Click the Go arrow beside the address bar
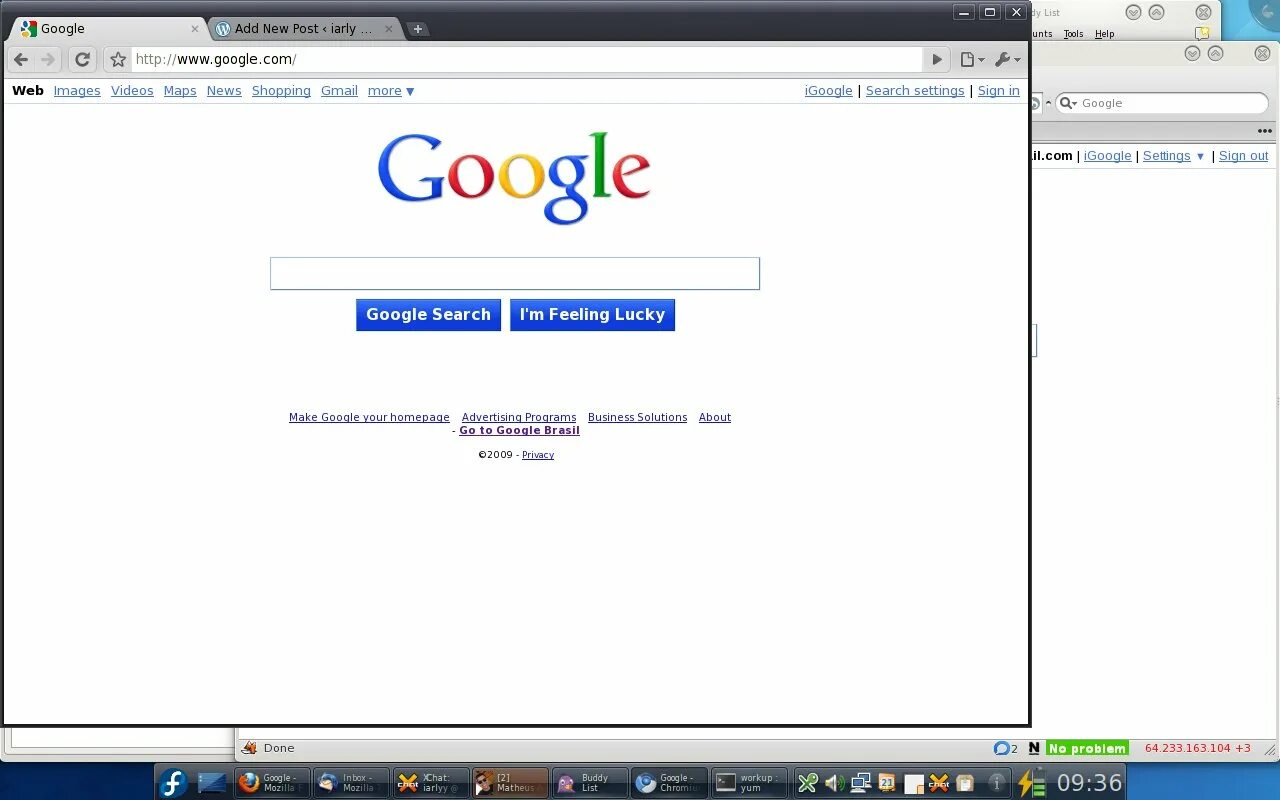Image resolution: width=1280 pixels, height=800 pixels. pyautogui.click(x=937, y=60)
